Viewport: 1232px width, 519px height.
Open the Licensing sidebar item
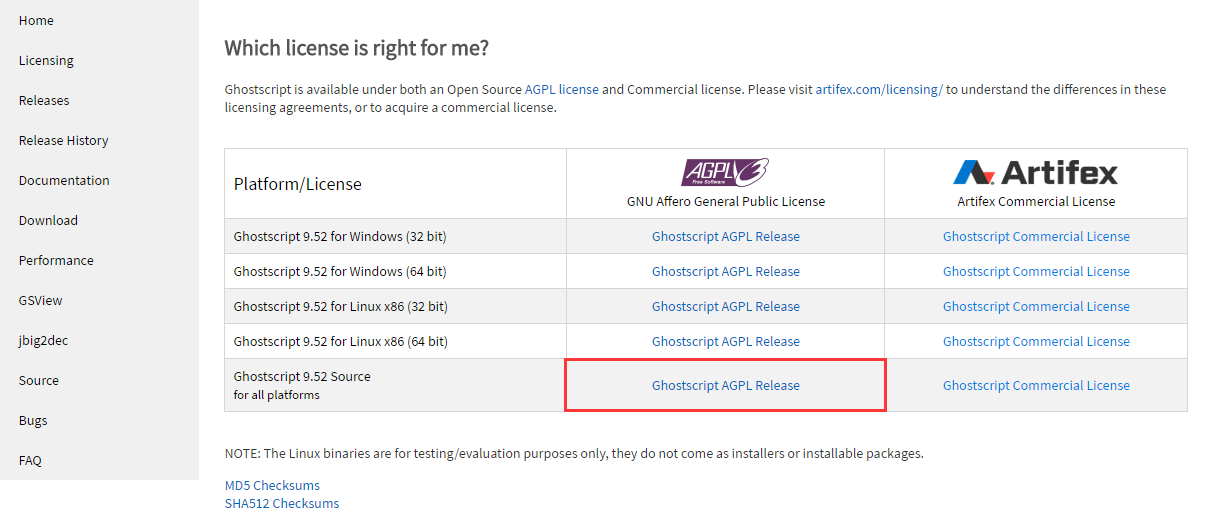46,60
